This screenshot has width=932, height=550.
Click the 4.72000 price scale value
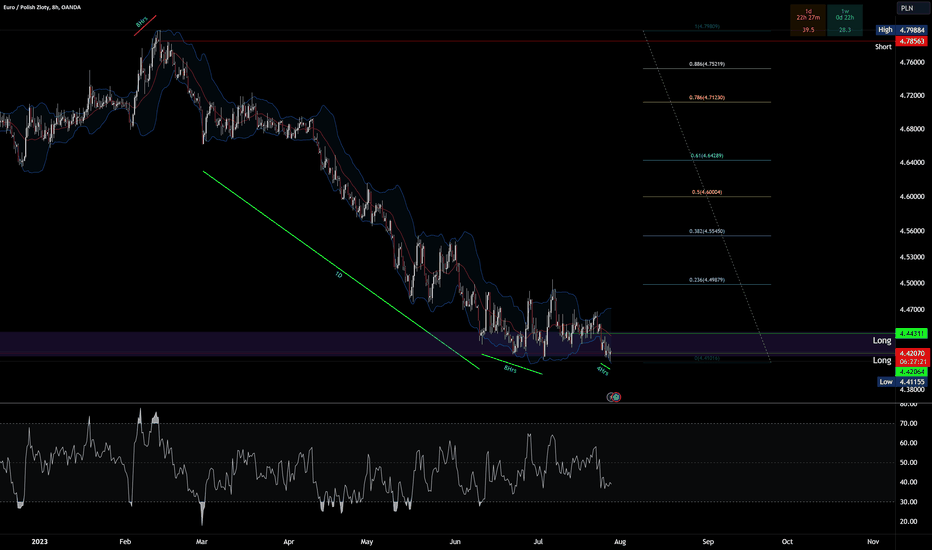pyautogui.click(x=912, y=95)
